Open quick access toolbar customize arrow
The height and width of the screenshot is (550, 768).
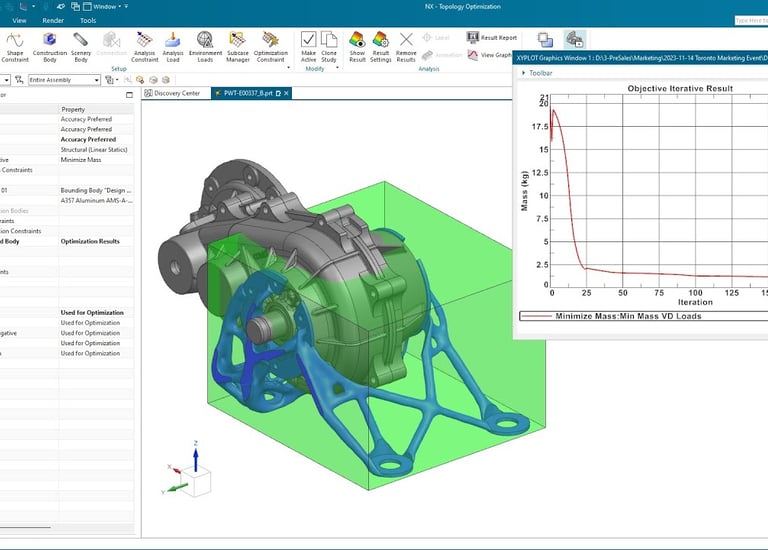pyautogui.click(x=126, y=6)
